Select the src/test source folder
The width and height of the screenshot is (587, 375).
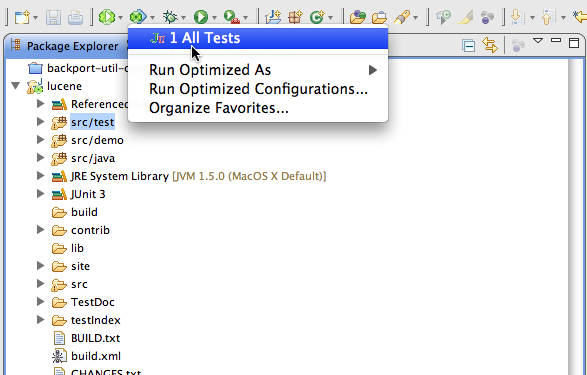(92, 122)
